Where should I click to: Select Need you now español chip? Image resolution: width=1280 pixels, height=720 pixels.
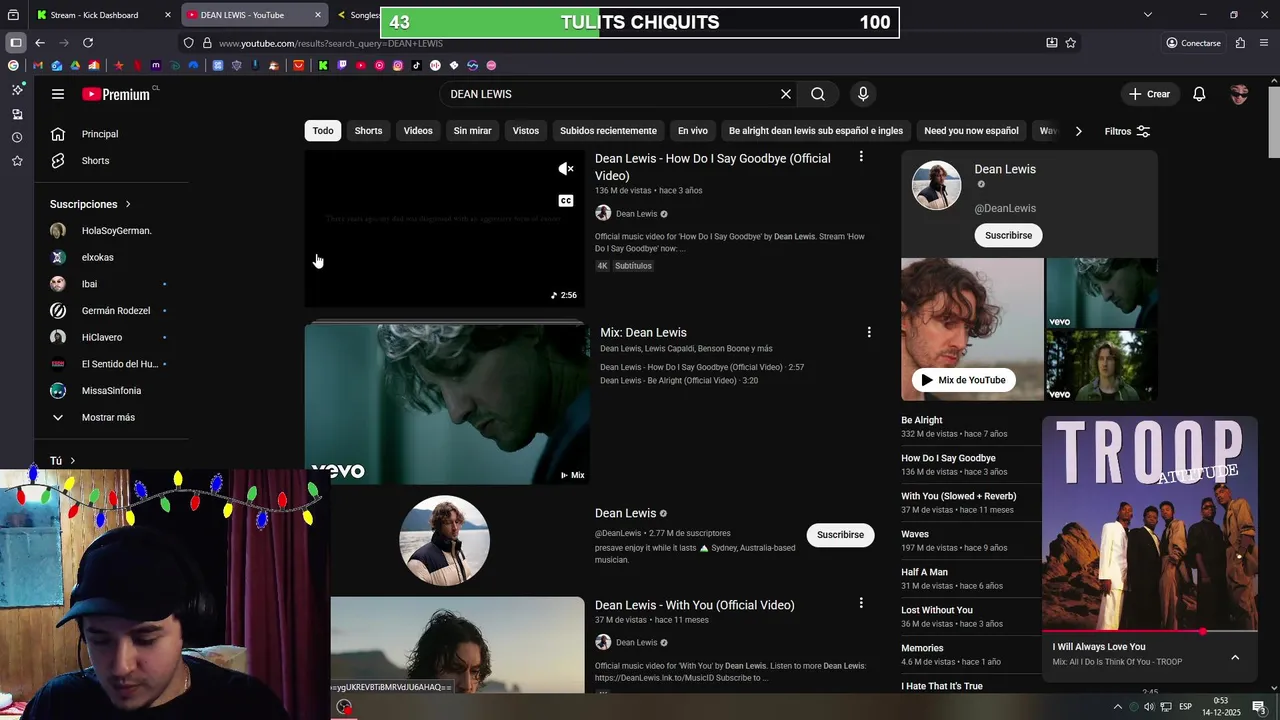[x=971, y=131]
